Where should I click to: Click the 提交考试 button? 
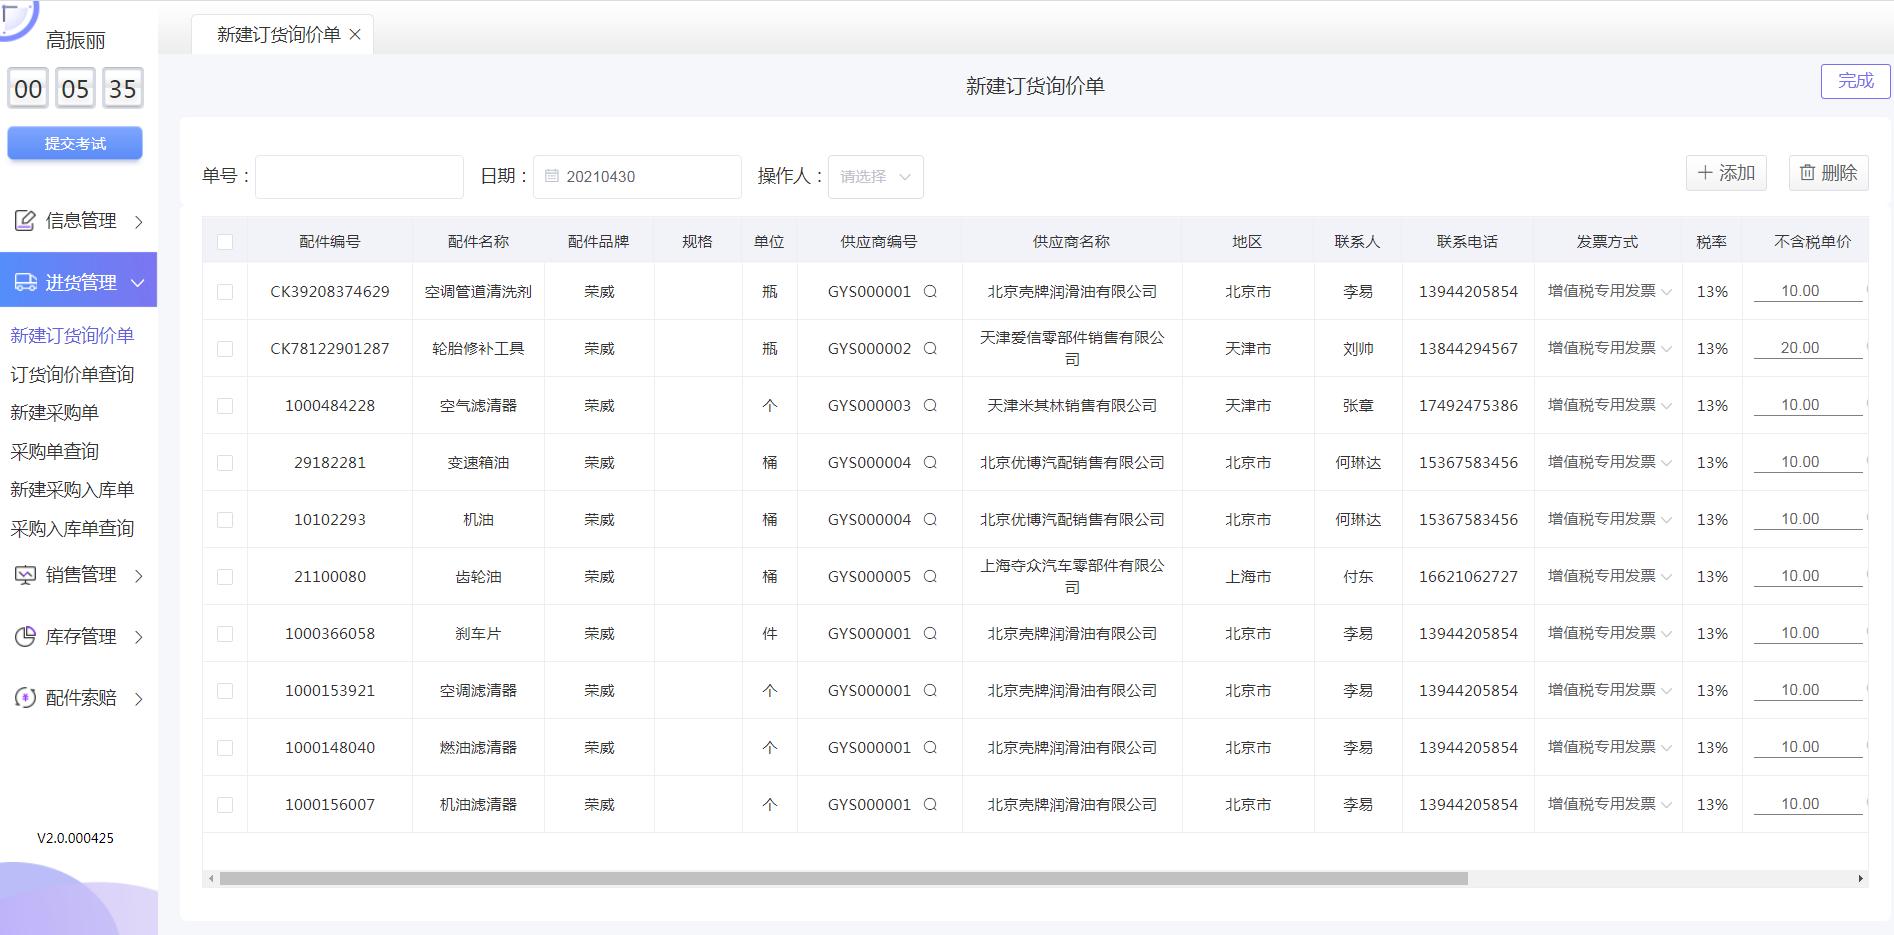click(x=75, y=143)
